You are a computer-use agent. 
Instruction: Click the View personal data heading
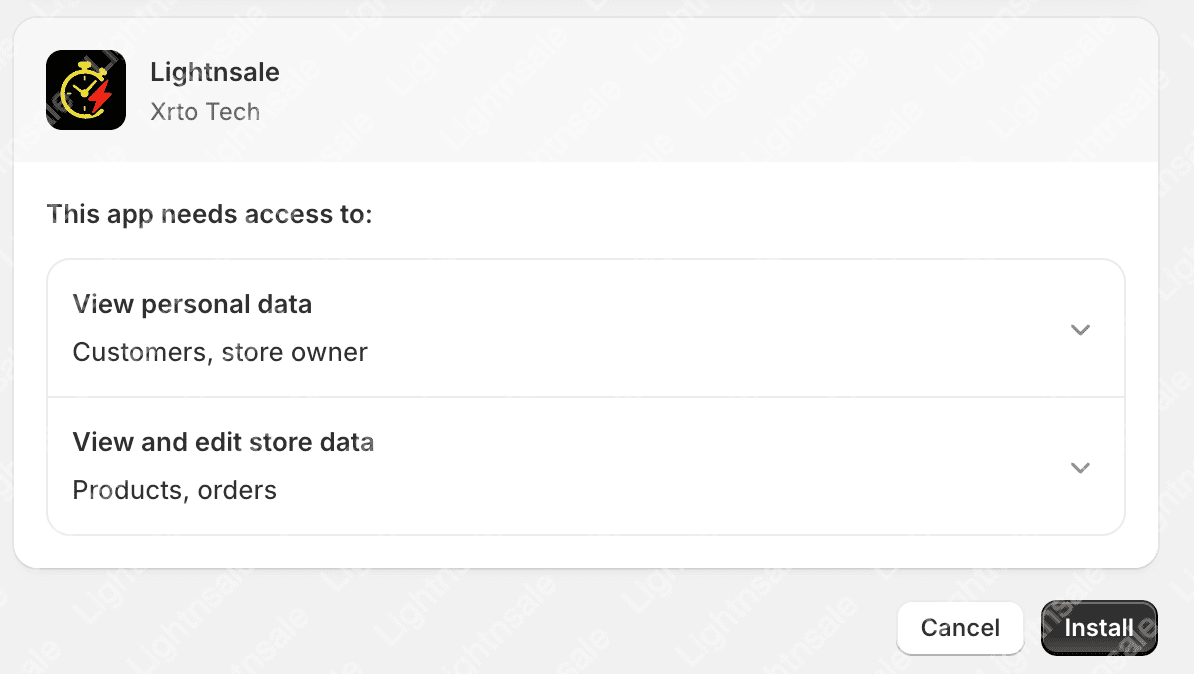click(192, 304)
